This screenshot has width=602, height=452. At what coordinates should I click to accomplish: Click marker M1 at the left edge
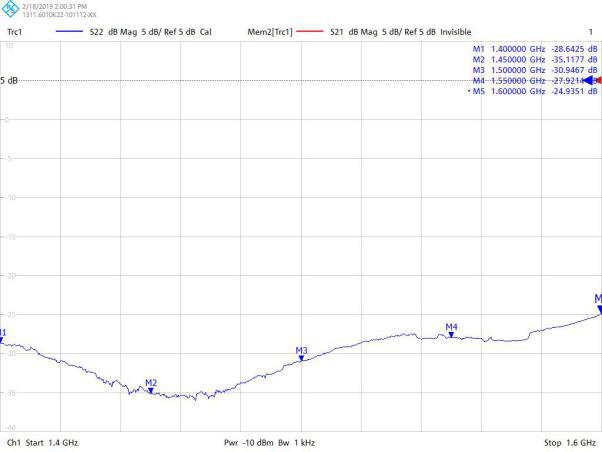tap(3, 338)
